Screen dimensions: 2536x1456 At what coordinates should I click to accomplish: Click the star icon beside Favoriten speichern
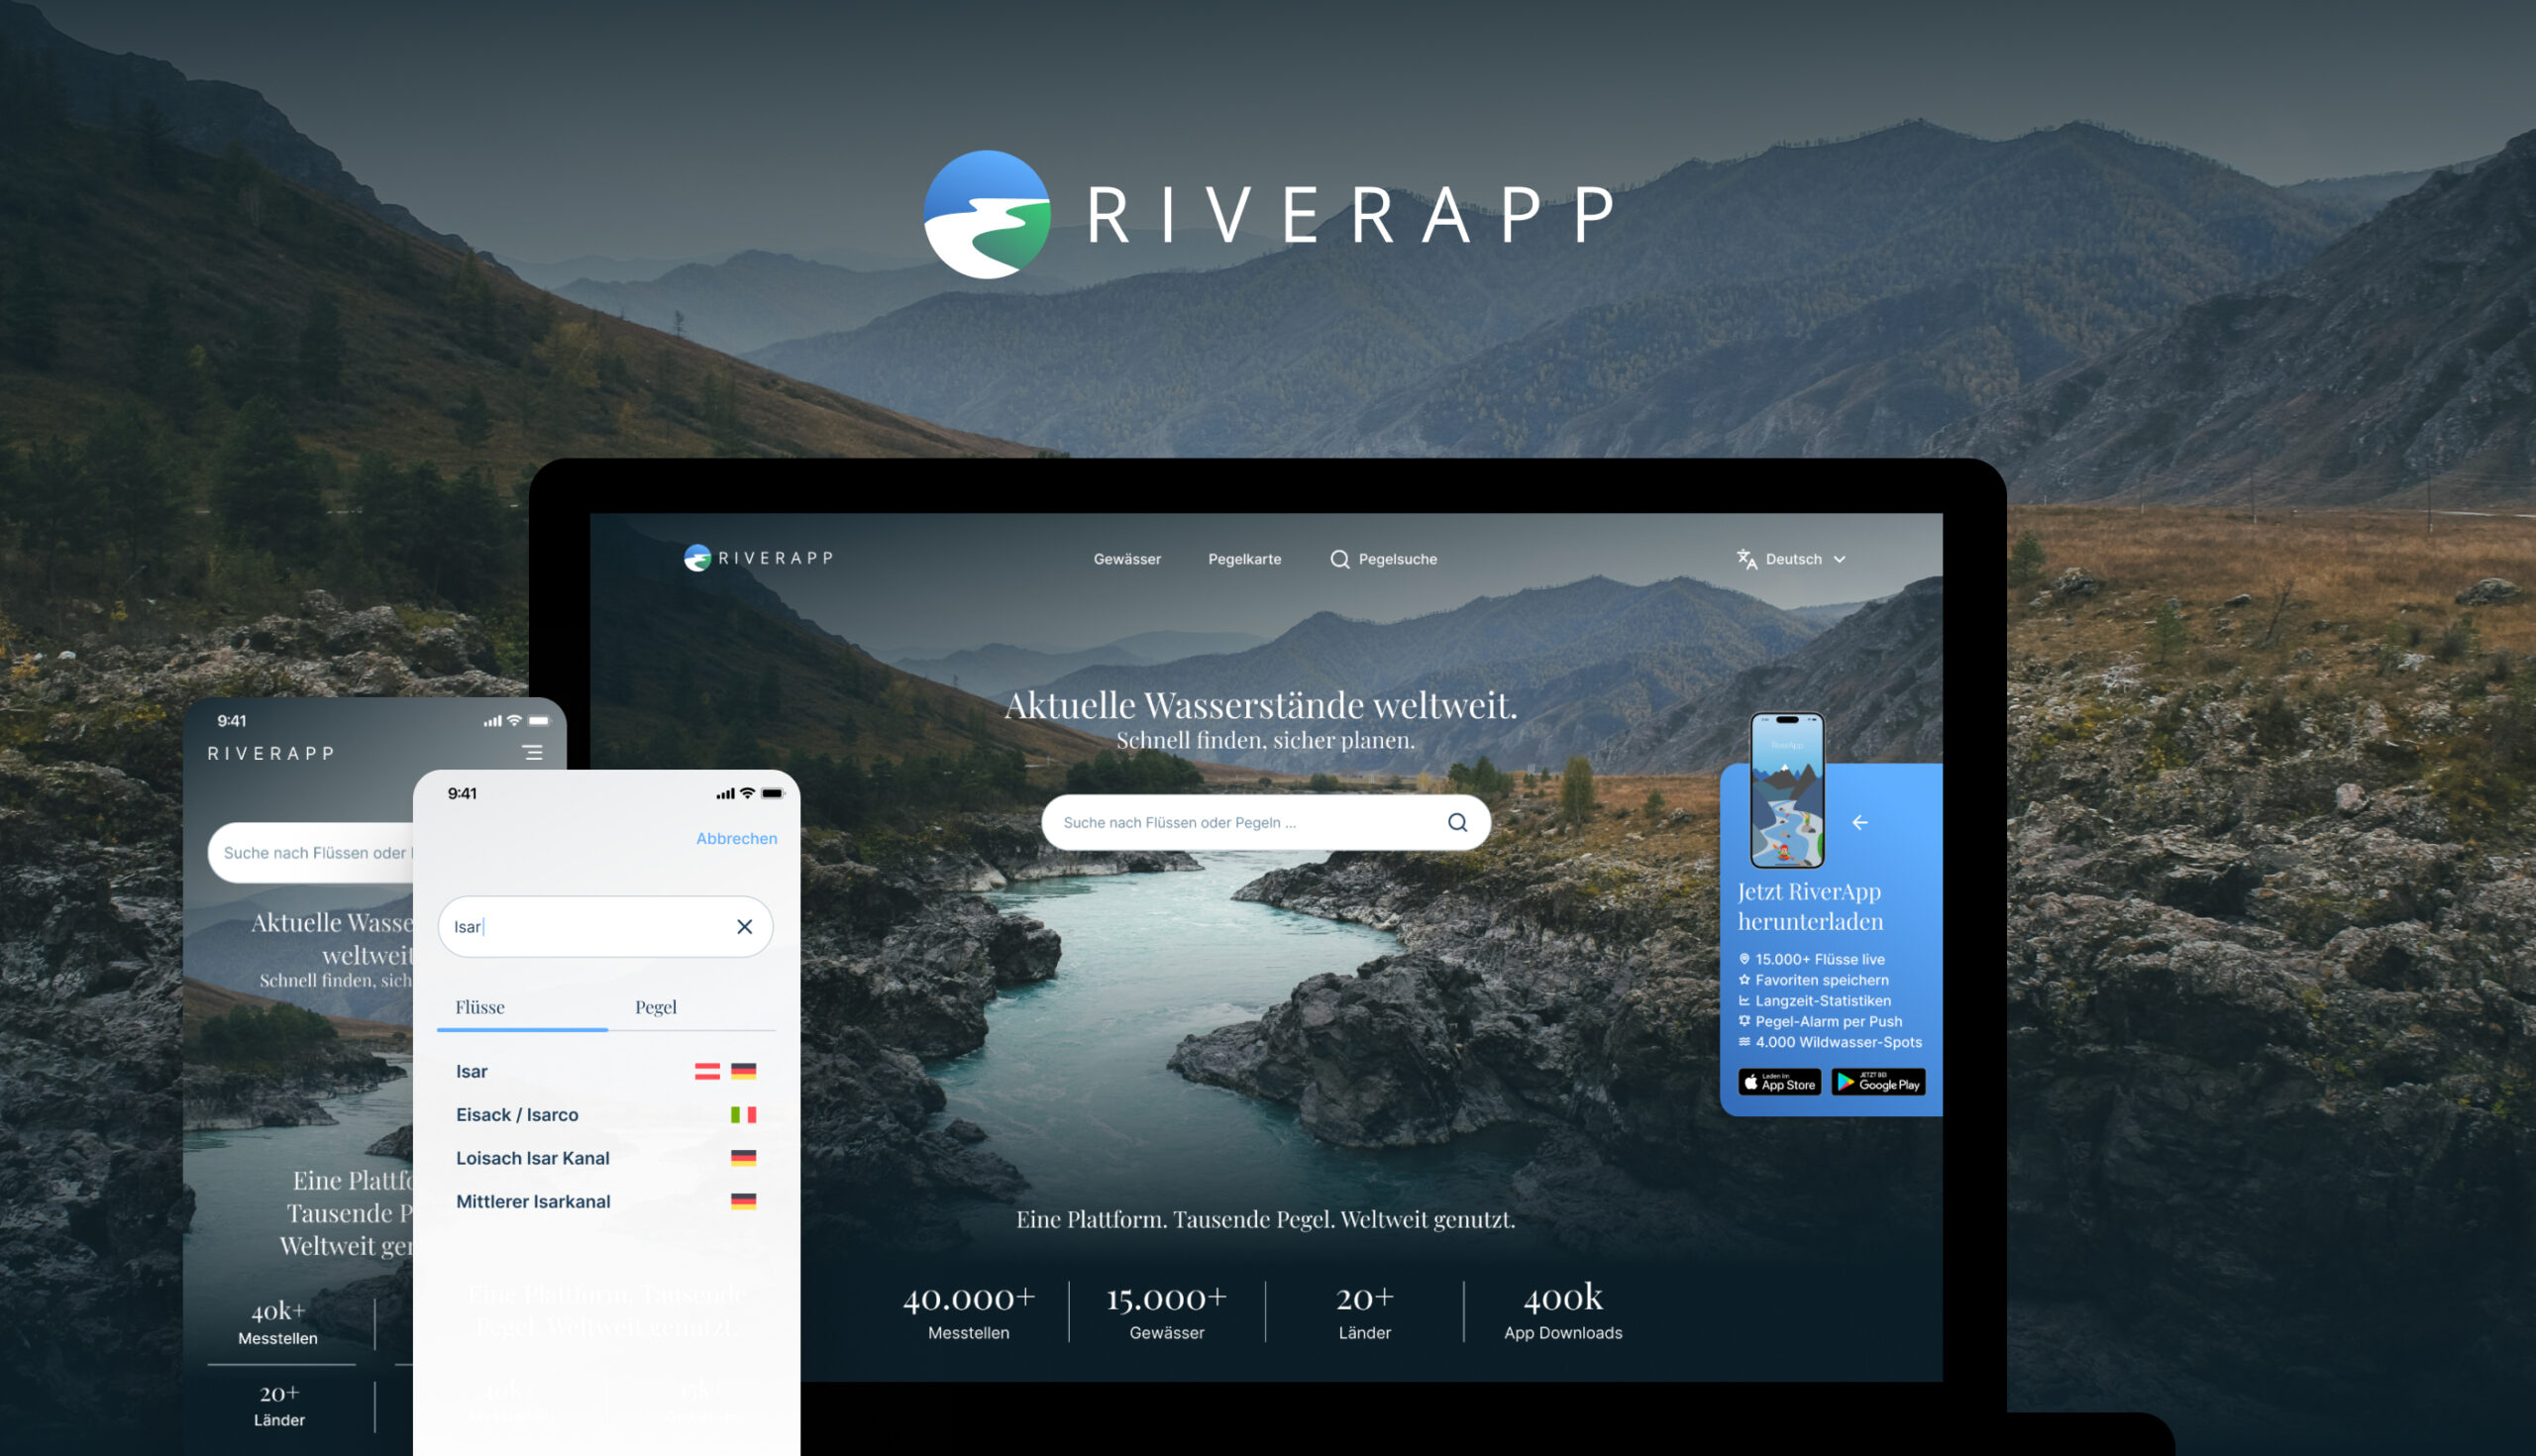[x=1744, y=980]
